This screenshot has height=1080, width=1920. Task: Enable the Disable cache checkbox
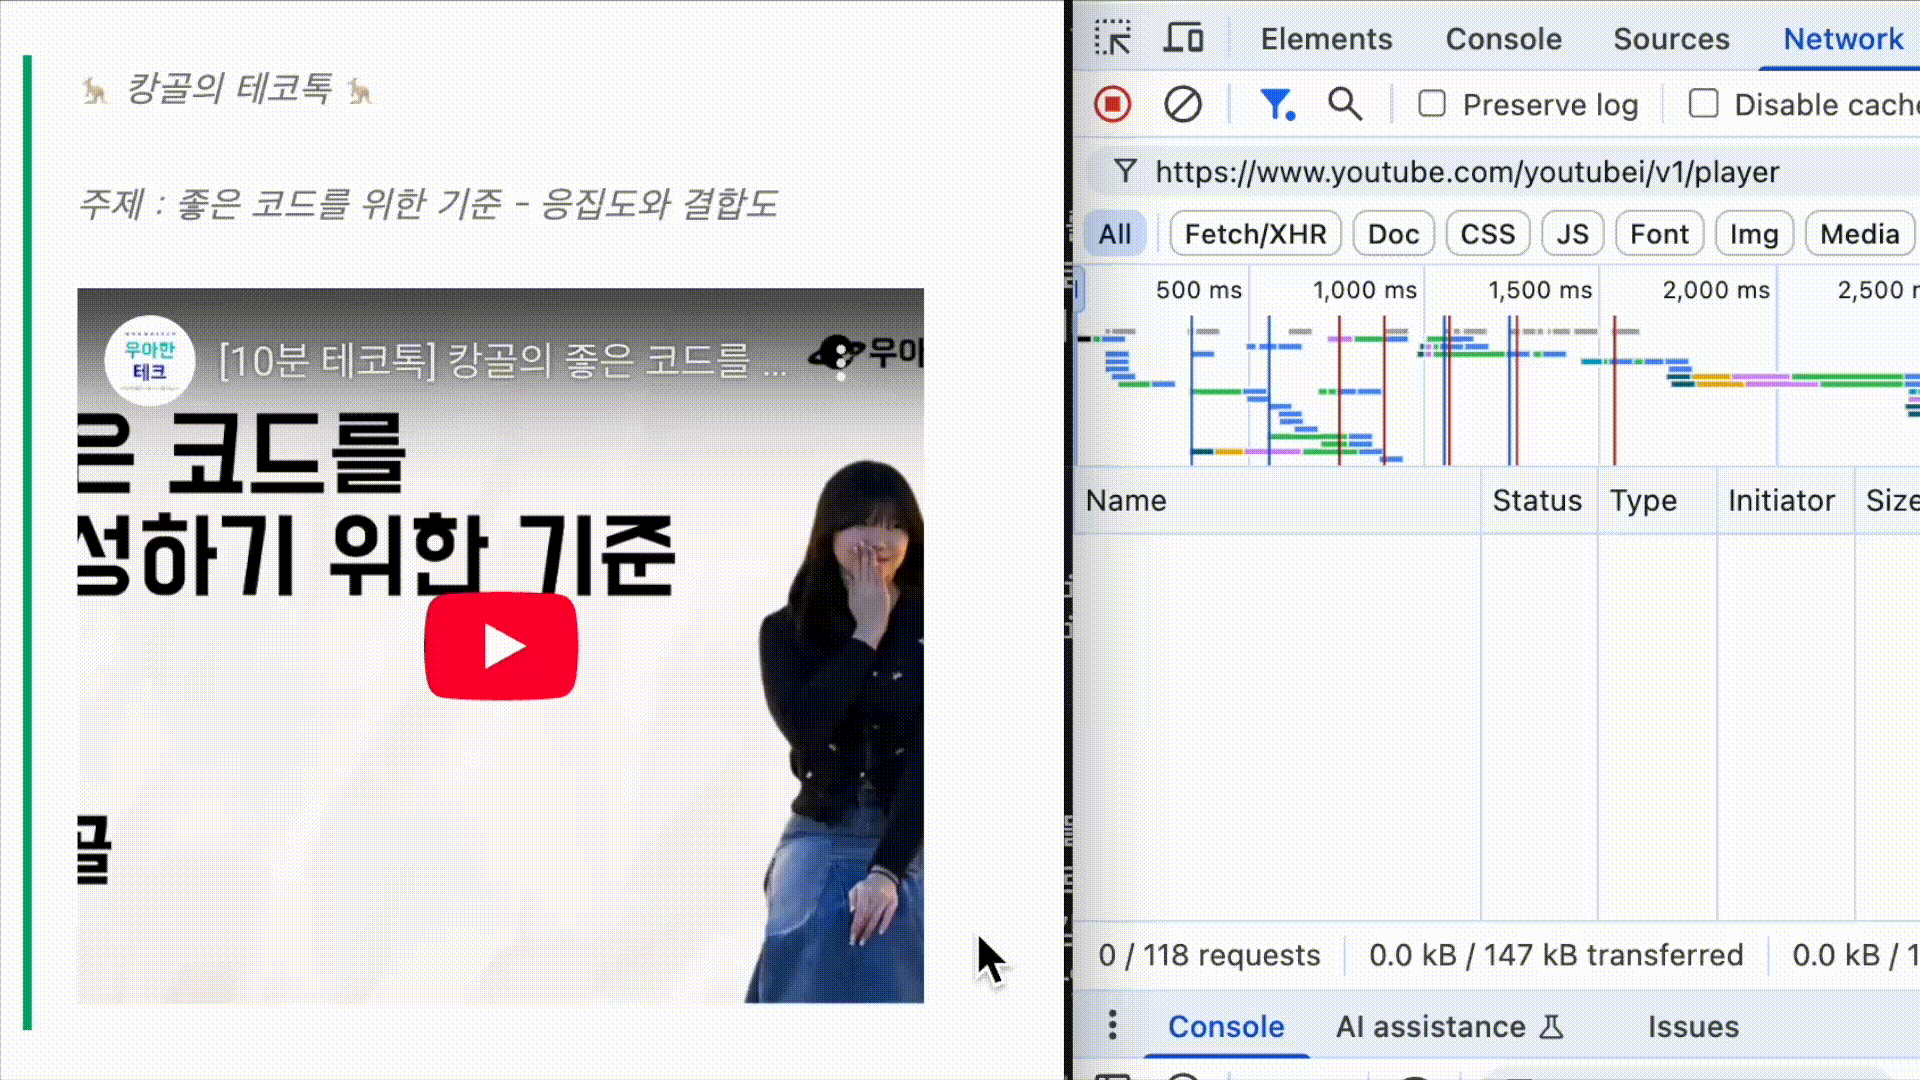tap(1703, 103)
